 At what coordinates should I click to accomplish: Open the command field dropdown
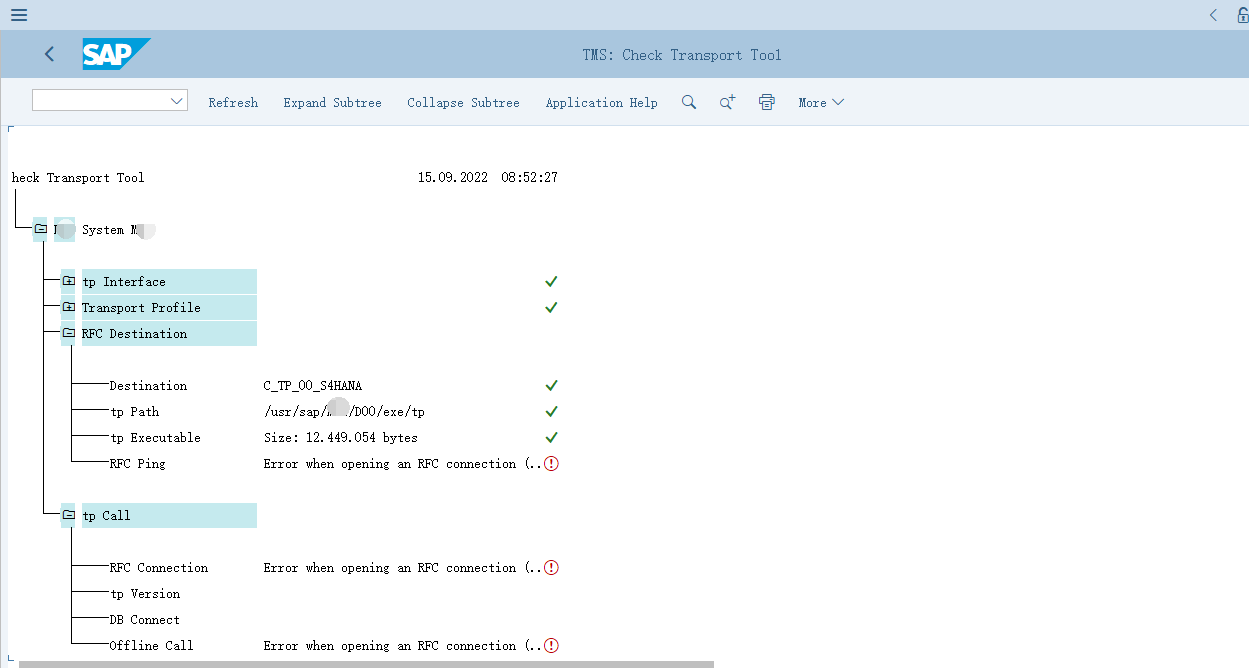pyautogui.click(x=177, y=101)
